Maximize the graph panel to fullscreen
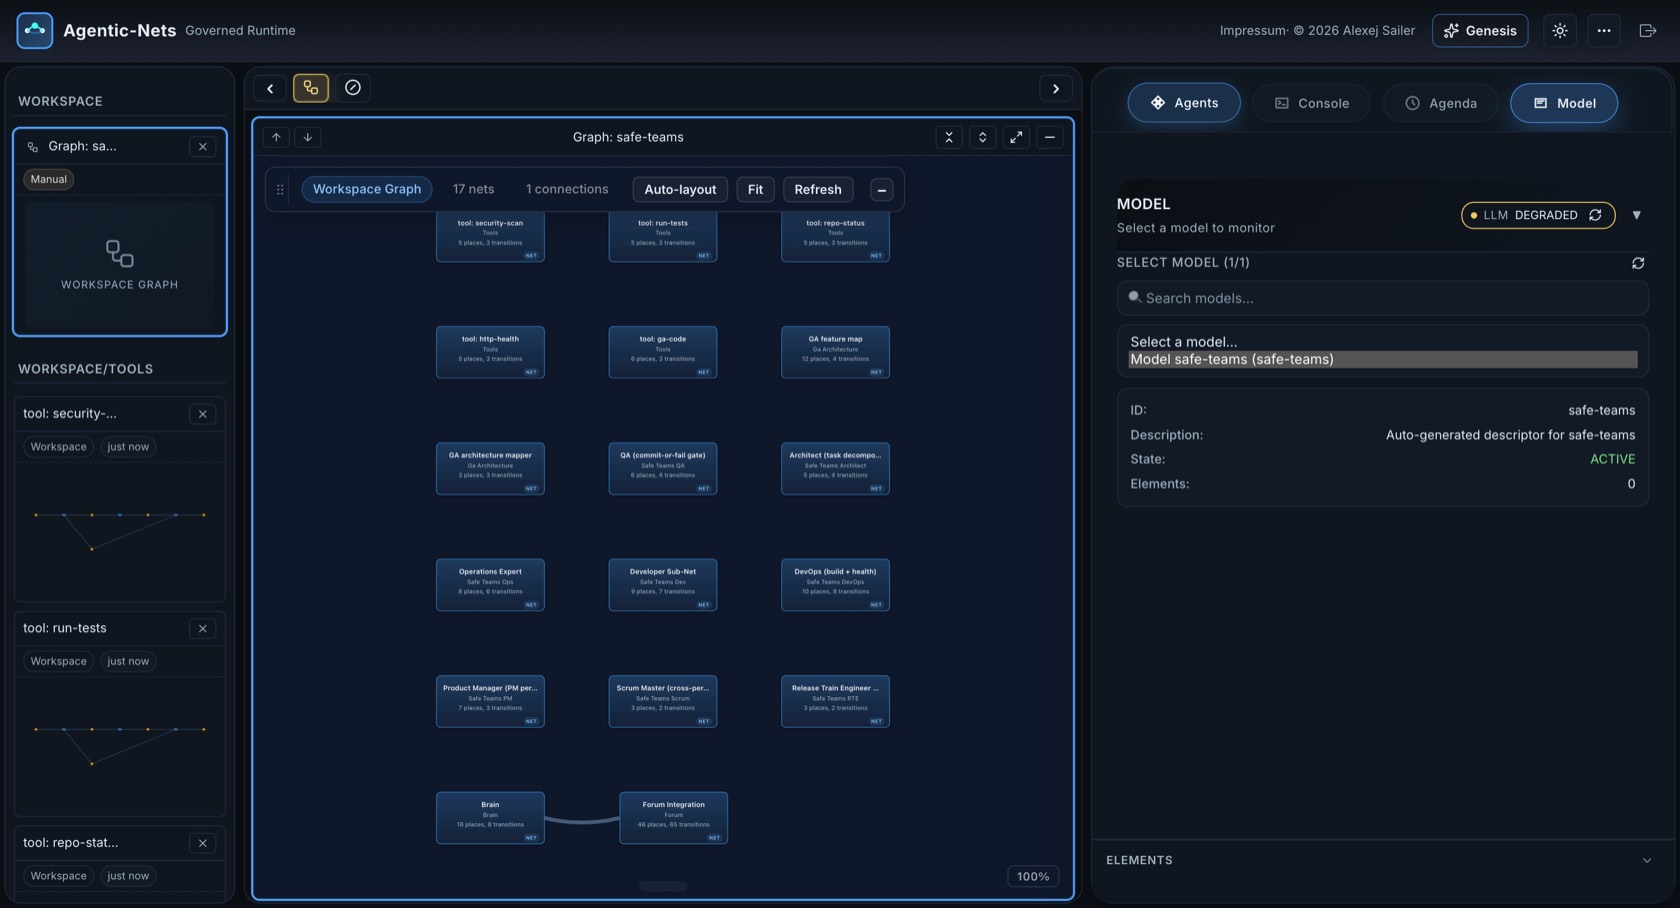 click(x=1016, y=137)
